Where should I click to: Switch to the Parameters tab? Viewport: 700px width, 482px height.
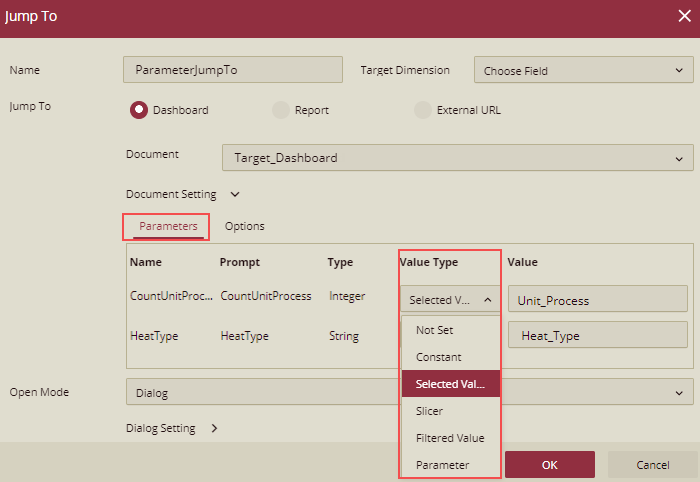coord(168,226)
